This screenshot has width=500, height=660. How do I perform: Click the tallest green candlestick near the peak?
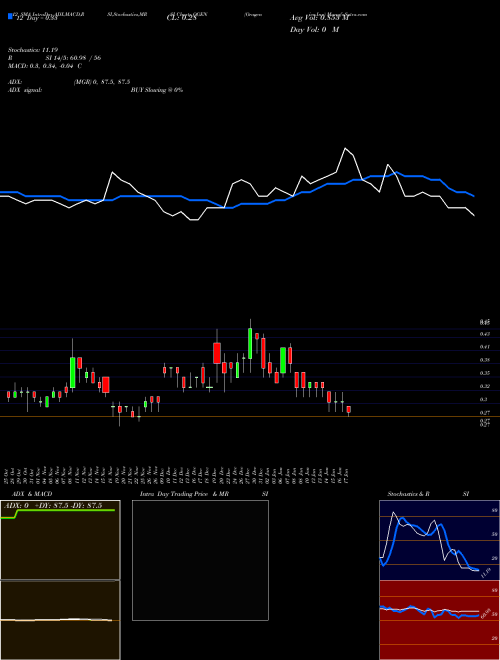(250, 343)
